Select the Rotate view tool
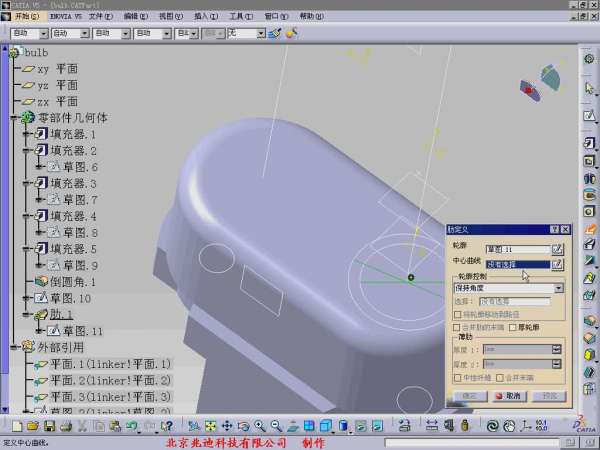The height and width of the screenshot is (450, 600). click(x=243, y=426)
